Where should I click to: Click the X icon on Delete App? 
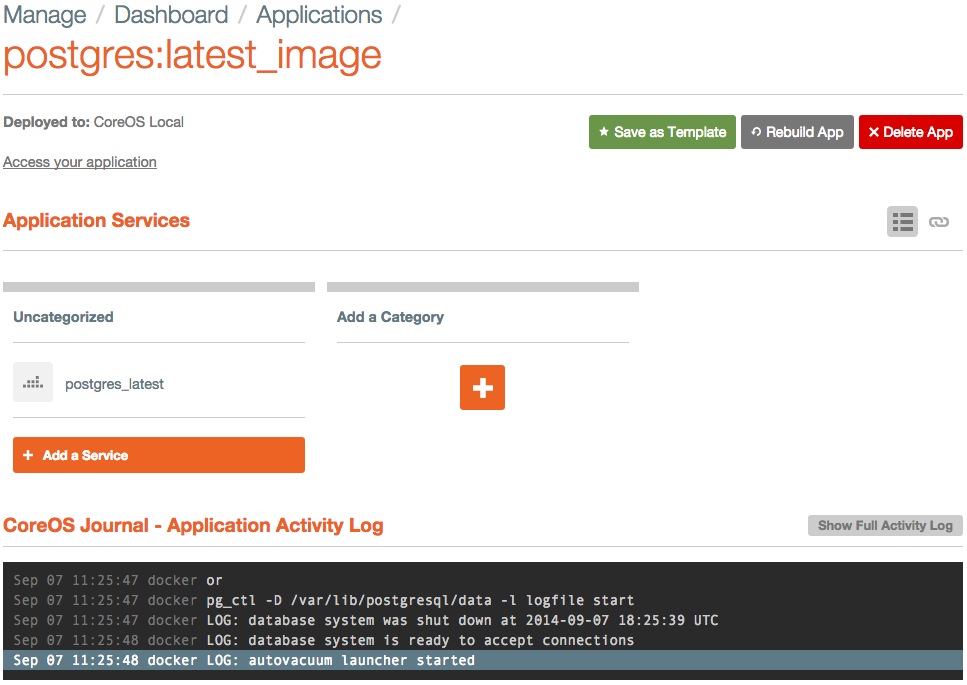pyautogui.click(x=874, y=131)
